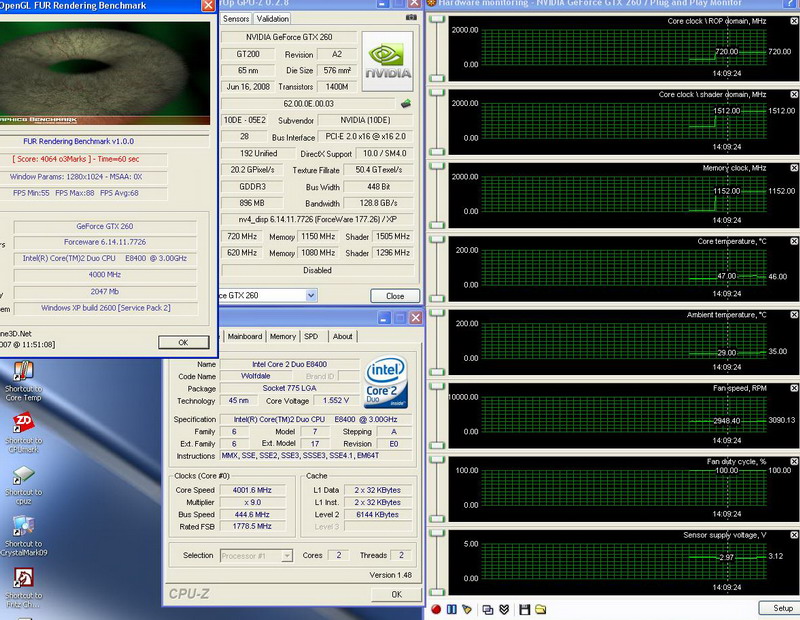Viewport: 800px width, 620px height.
Task: Click the 1.552 V core voltage value
Action: click(336, 401)
